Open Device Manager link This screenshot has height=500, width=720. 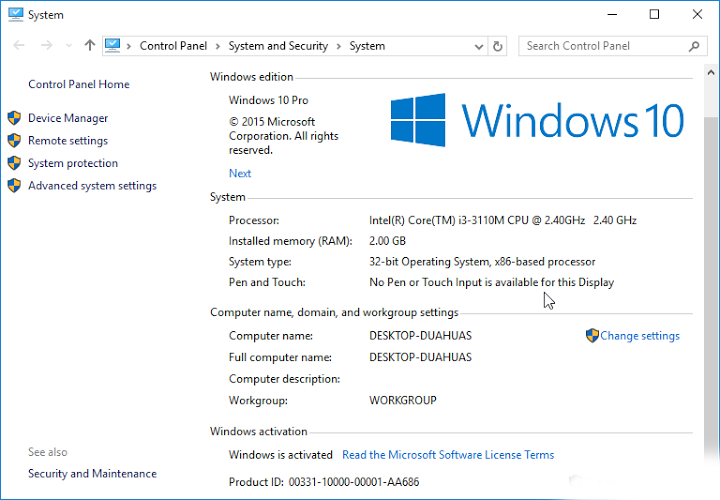tap(68, 118)
